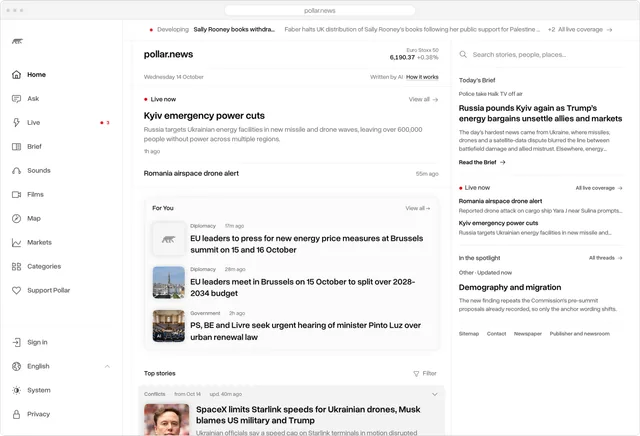
Task: Open Markets from the sidebar
Action: pyautogui.click(x=39, y=242)
